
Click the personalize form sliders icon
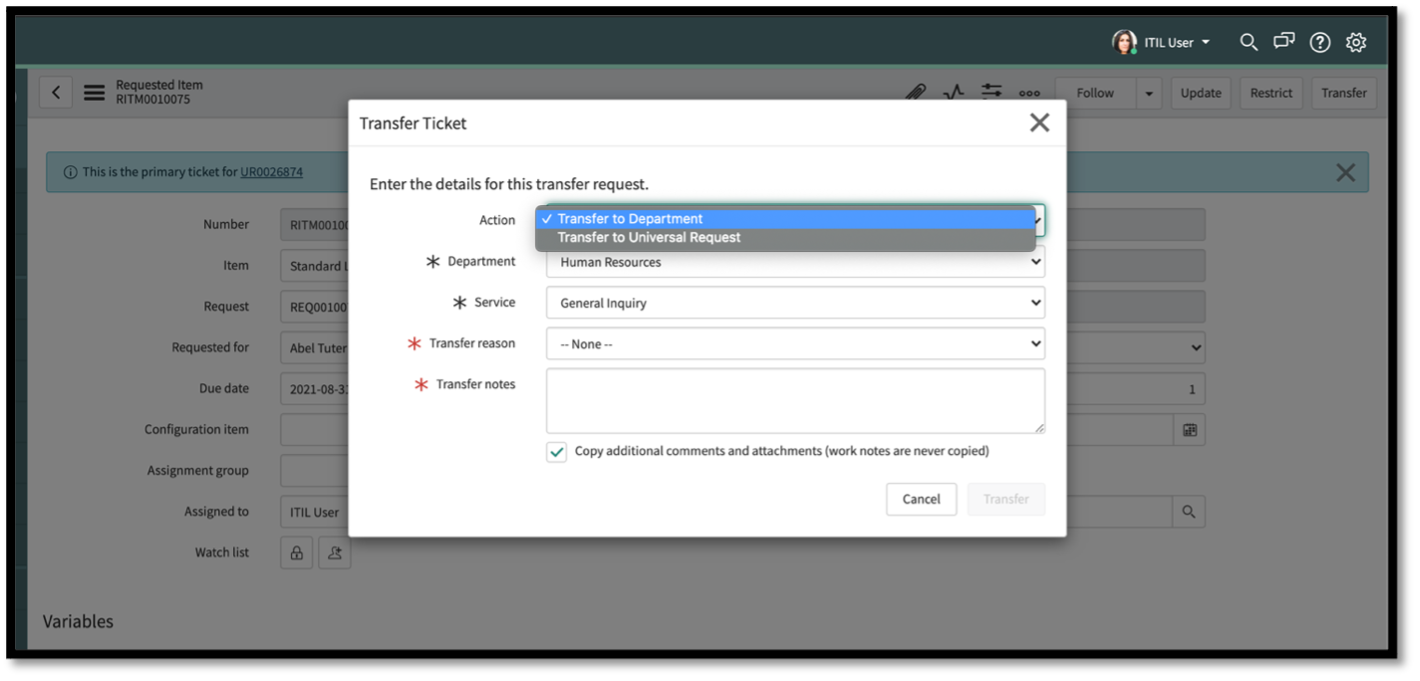[991, 92]
